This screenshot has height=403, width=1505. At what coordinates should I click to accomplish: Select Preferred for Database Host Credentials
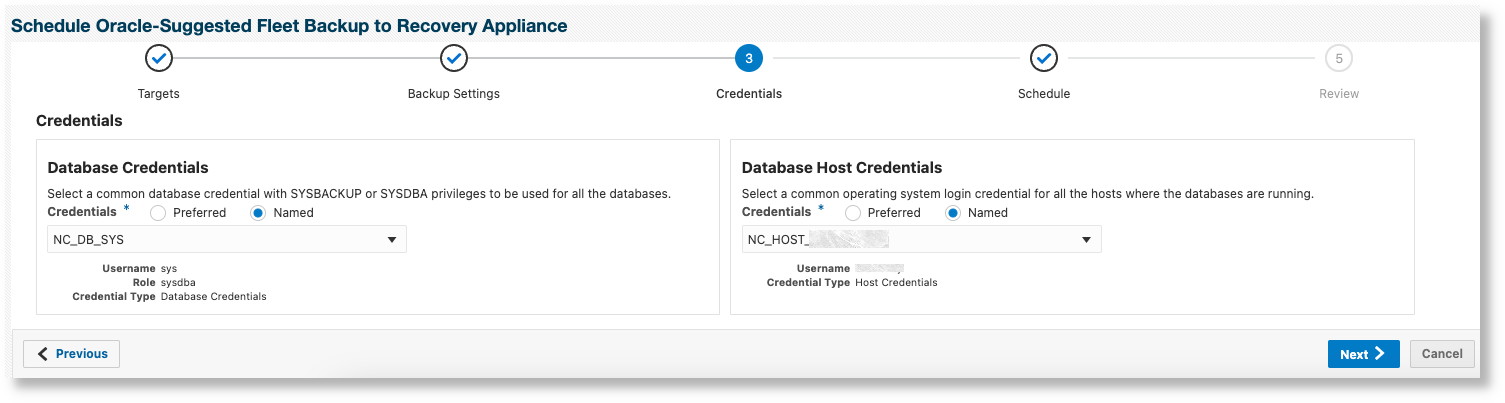tap(853, 213)
